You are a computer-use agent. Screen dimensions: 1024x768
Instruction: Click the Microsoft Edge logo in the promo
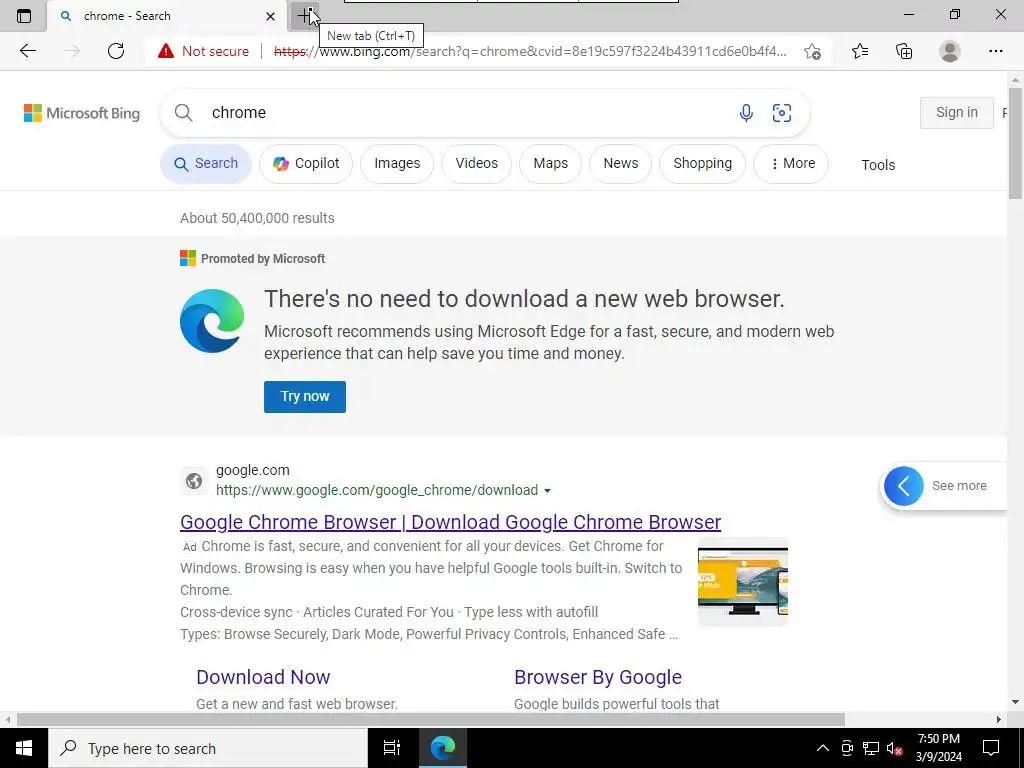212,321
